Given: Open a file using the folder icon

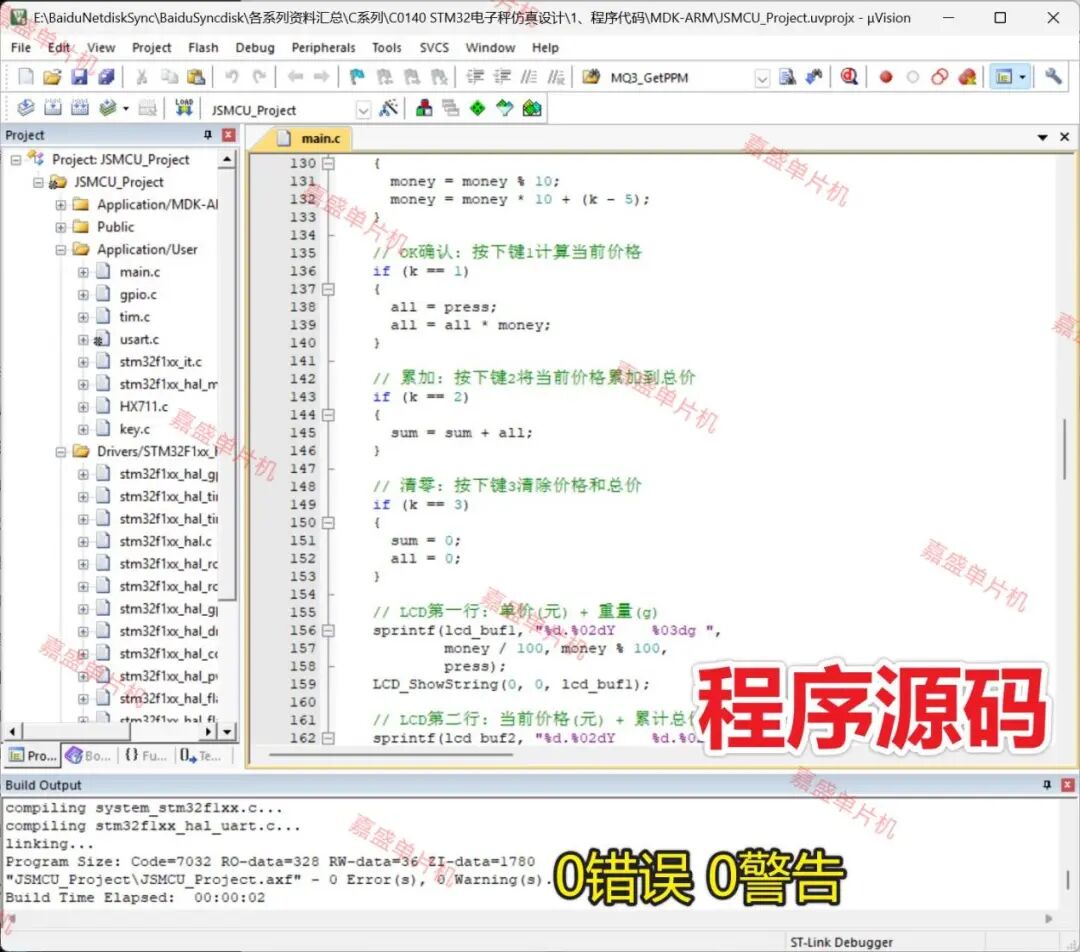Looking at the screenshot, I should tap(52, 76).
